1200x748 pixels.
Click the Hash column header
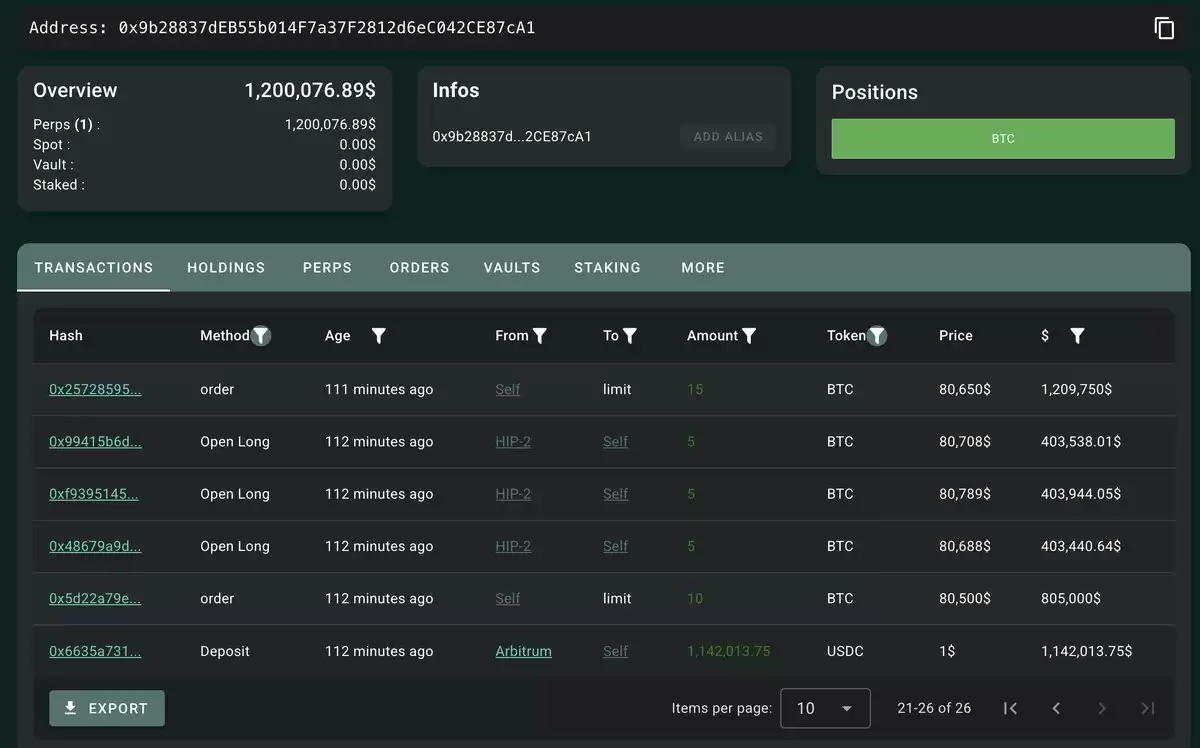pos(66,336)
